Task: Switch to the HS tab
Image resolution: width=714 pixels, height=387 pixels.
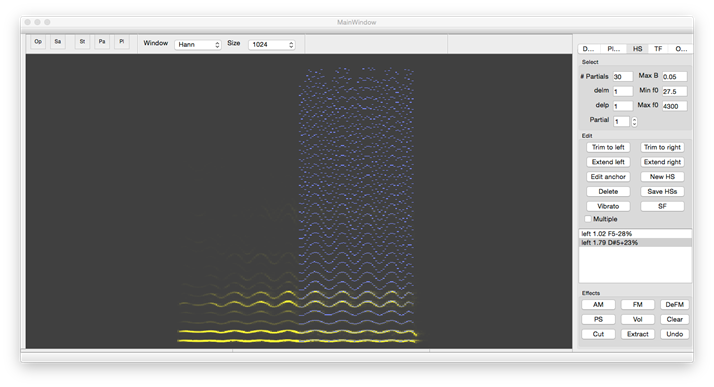Action: [638, 49]
